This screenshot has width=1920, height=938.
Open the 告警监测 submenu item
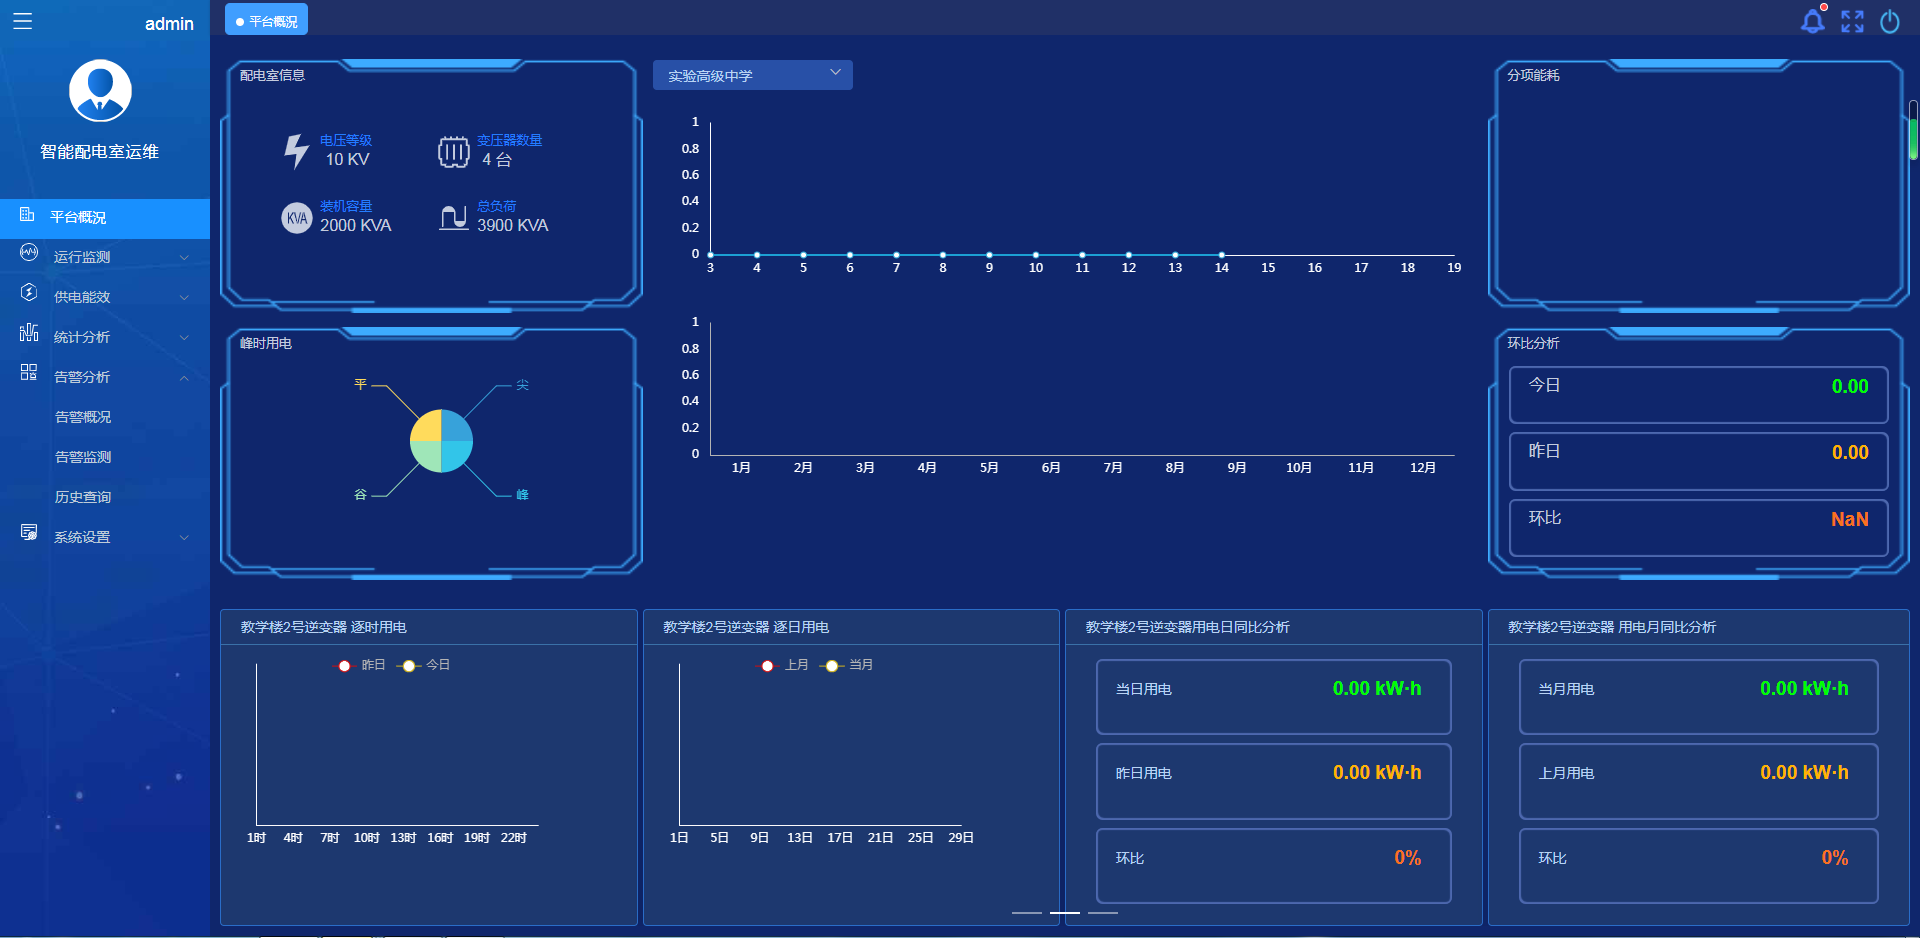point(83,457)
